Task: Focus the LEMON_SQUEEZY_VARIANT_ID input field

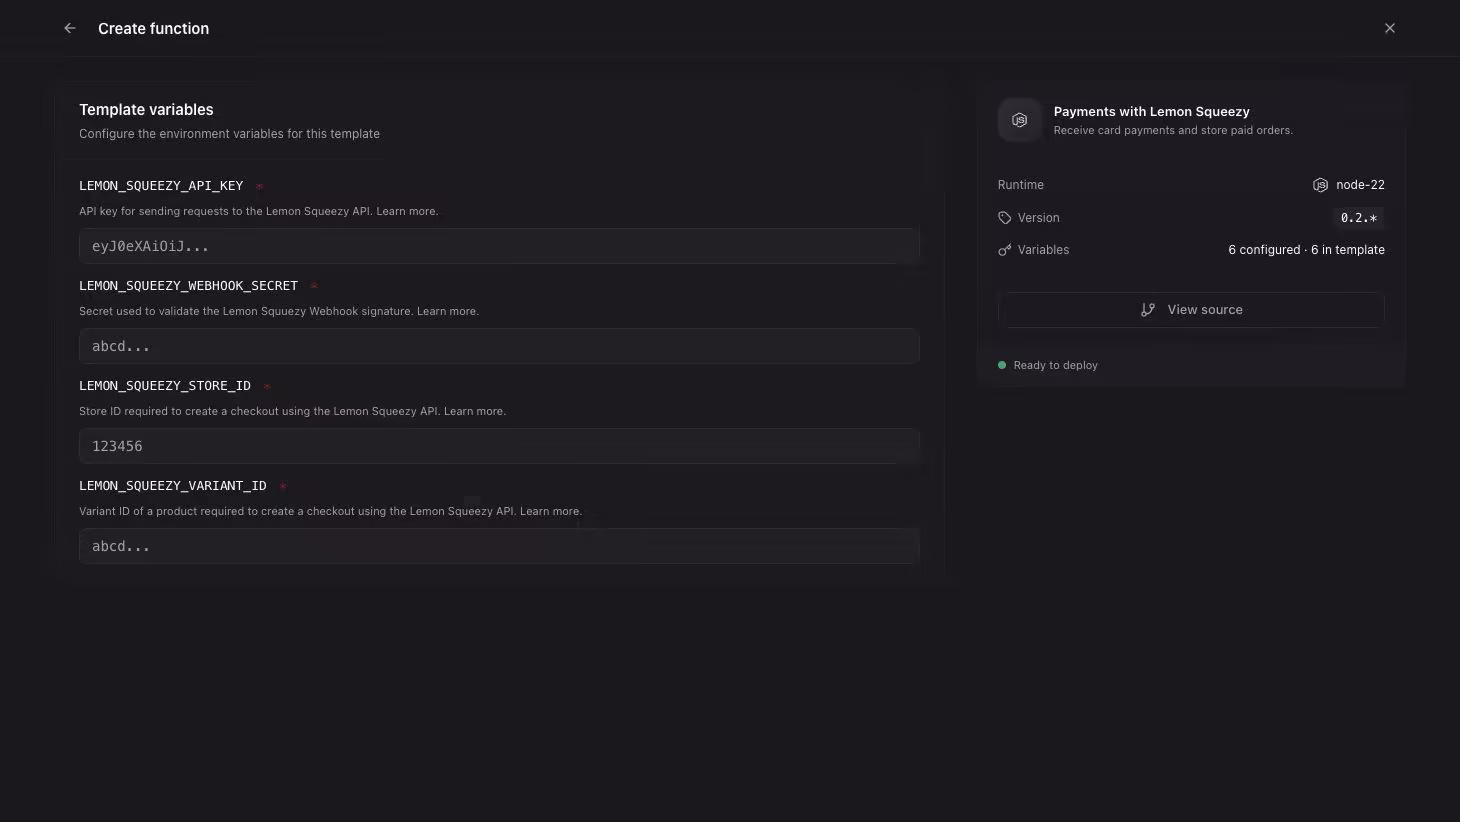Action: tap(499, 546)
